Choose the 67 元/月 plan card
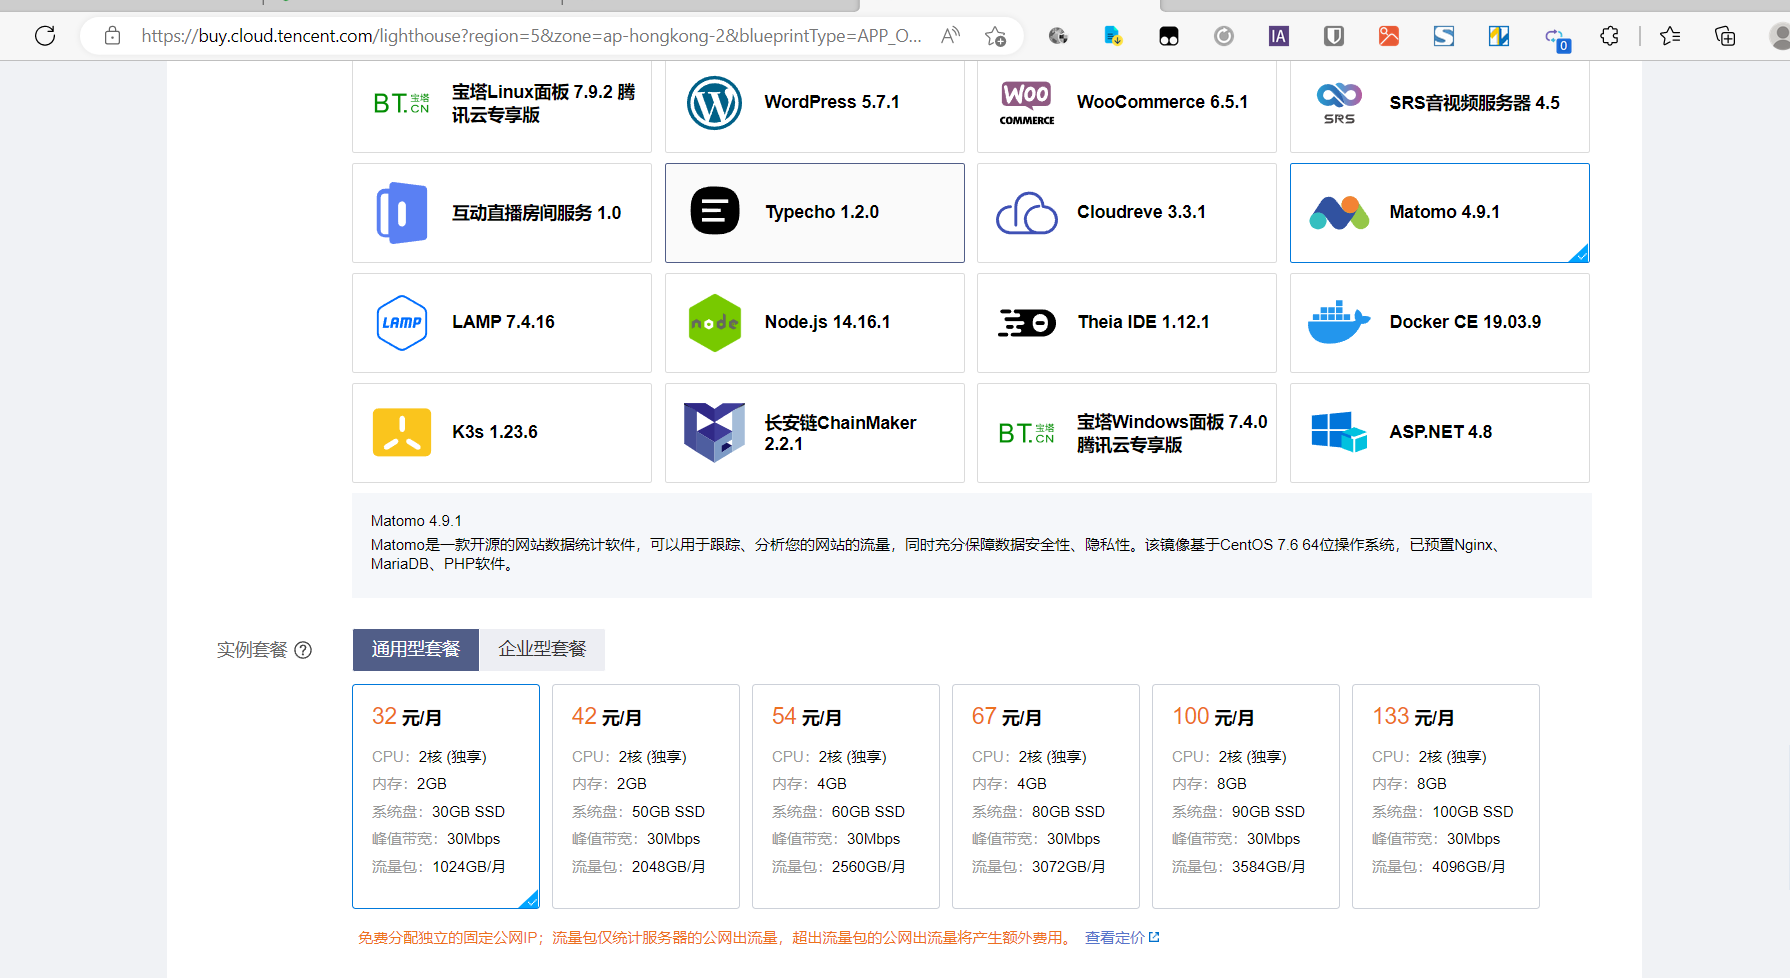Viewport: 1790px width, 978px height. tap(1045, 795)
